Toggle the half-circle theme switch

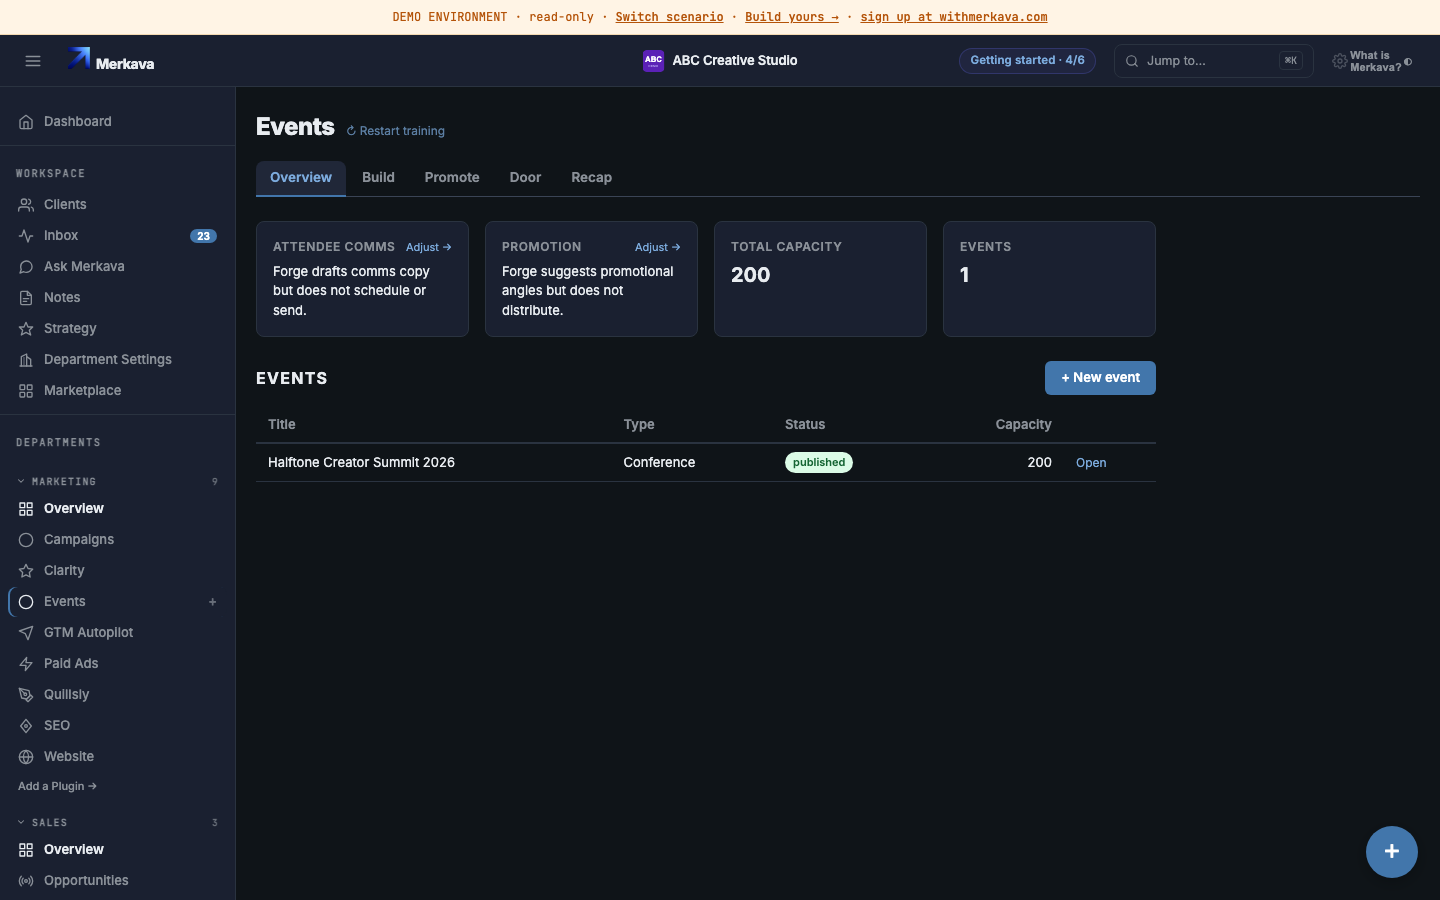[1408, 62]
